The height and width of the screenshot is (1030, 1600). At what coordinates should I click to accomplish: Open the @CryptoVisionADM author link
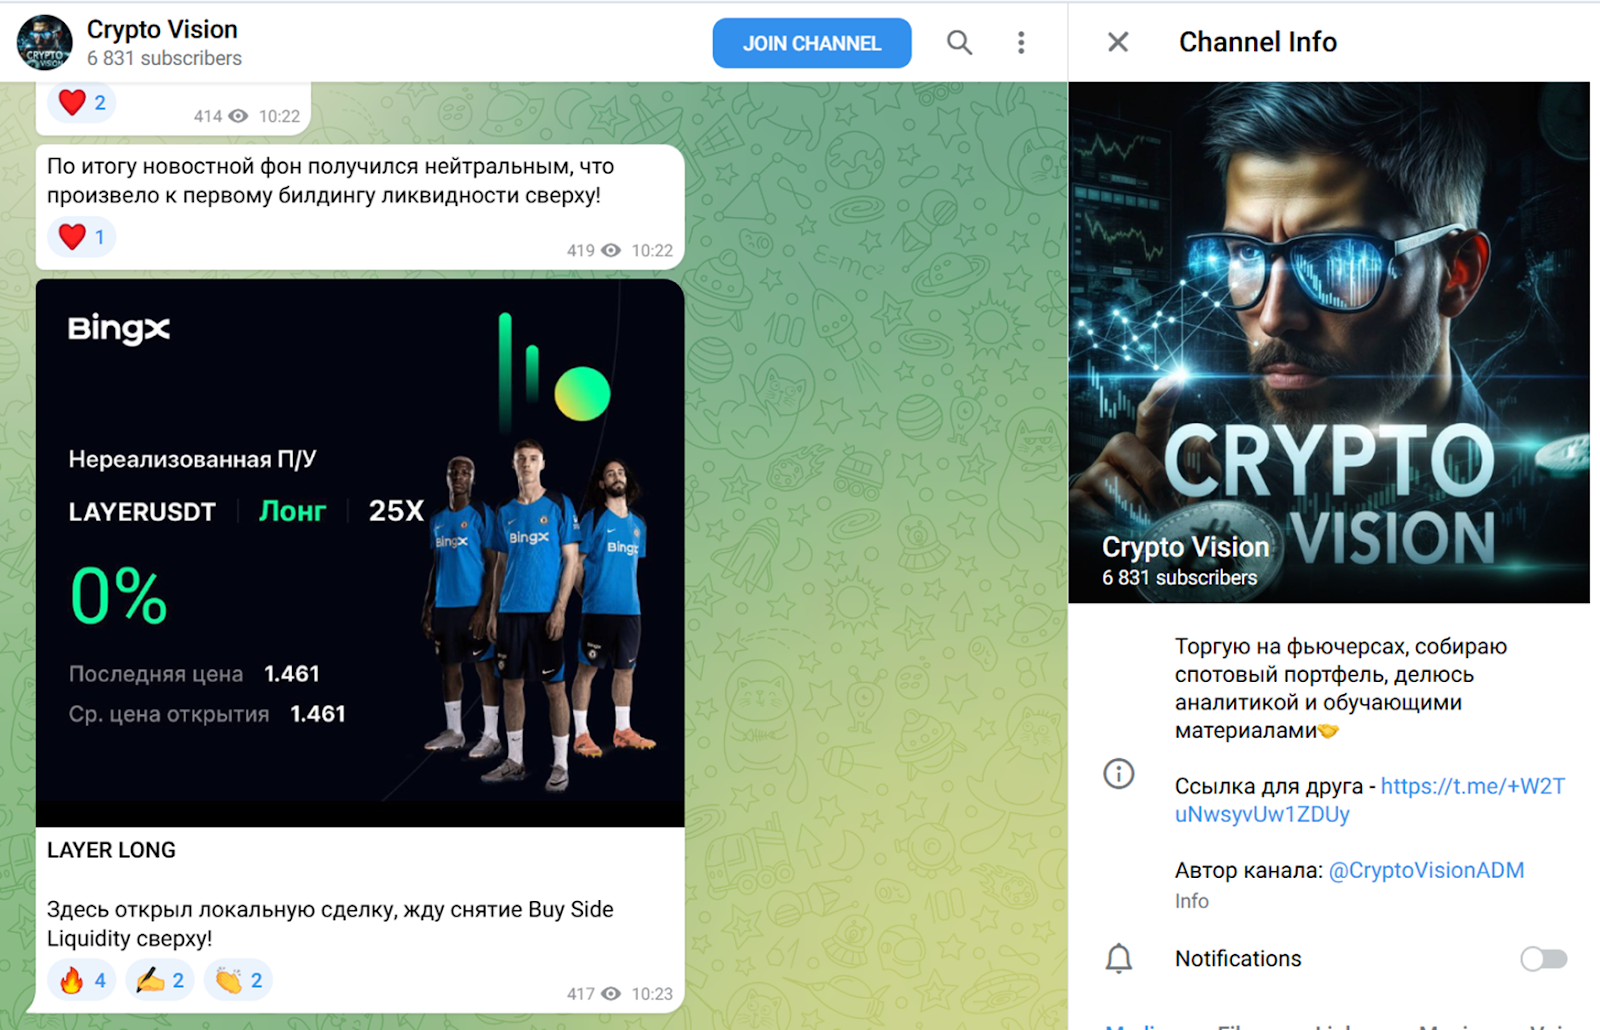point(1426,870)
